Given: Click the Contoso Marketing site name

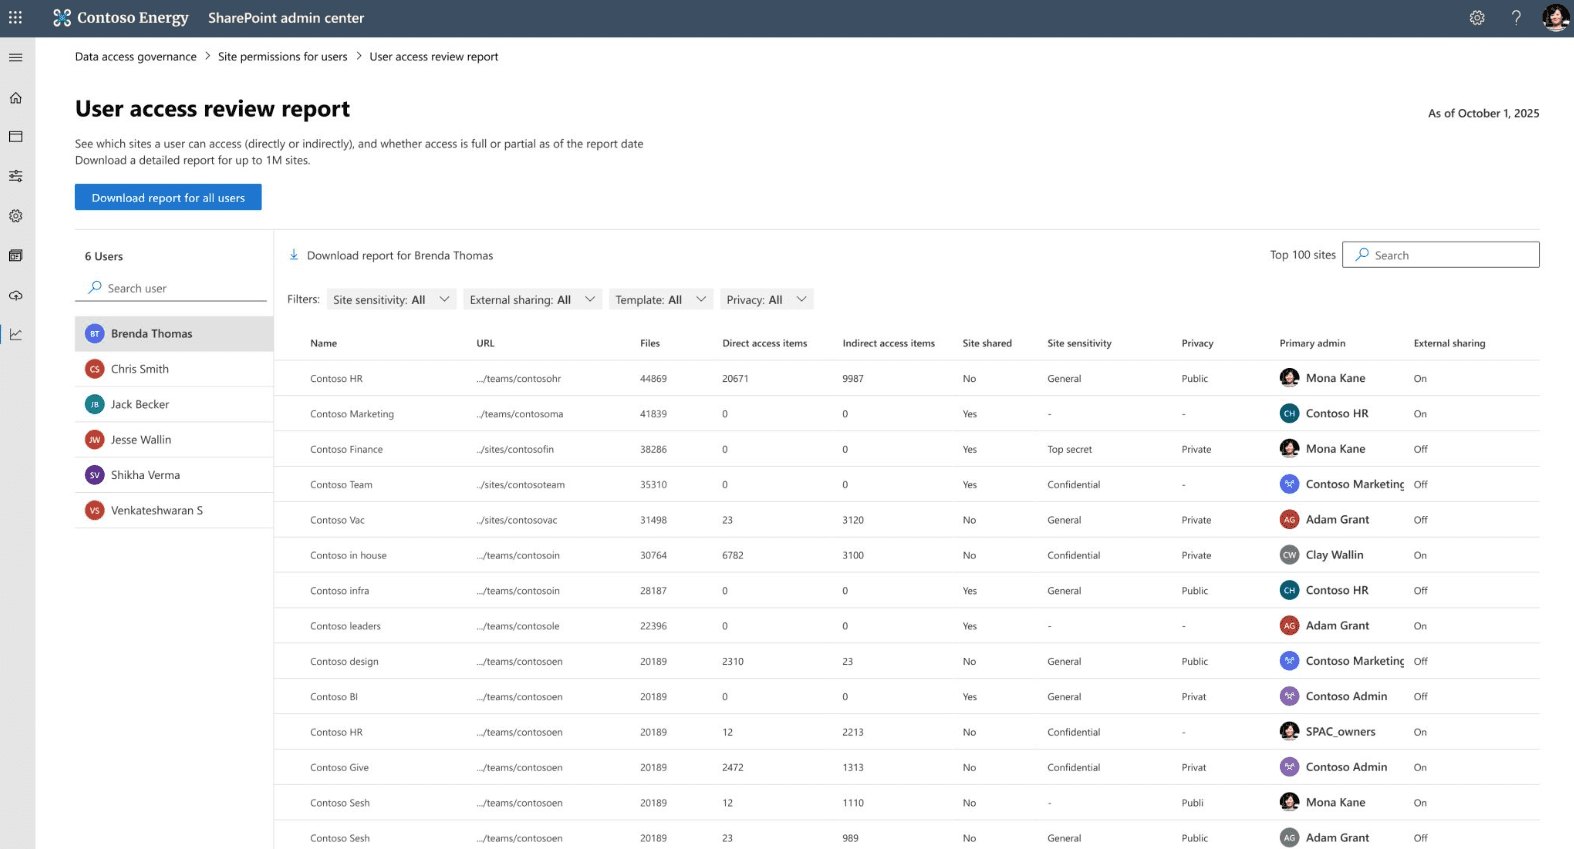Looking at the screenshot, I should tap(352, 414).
